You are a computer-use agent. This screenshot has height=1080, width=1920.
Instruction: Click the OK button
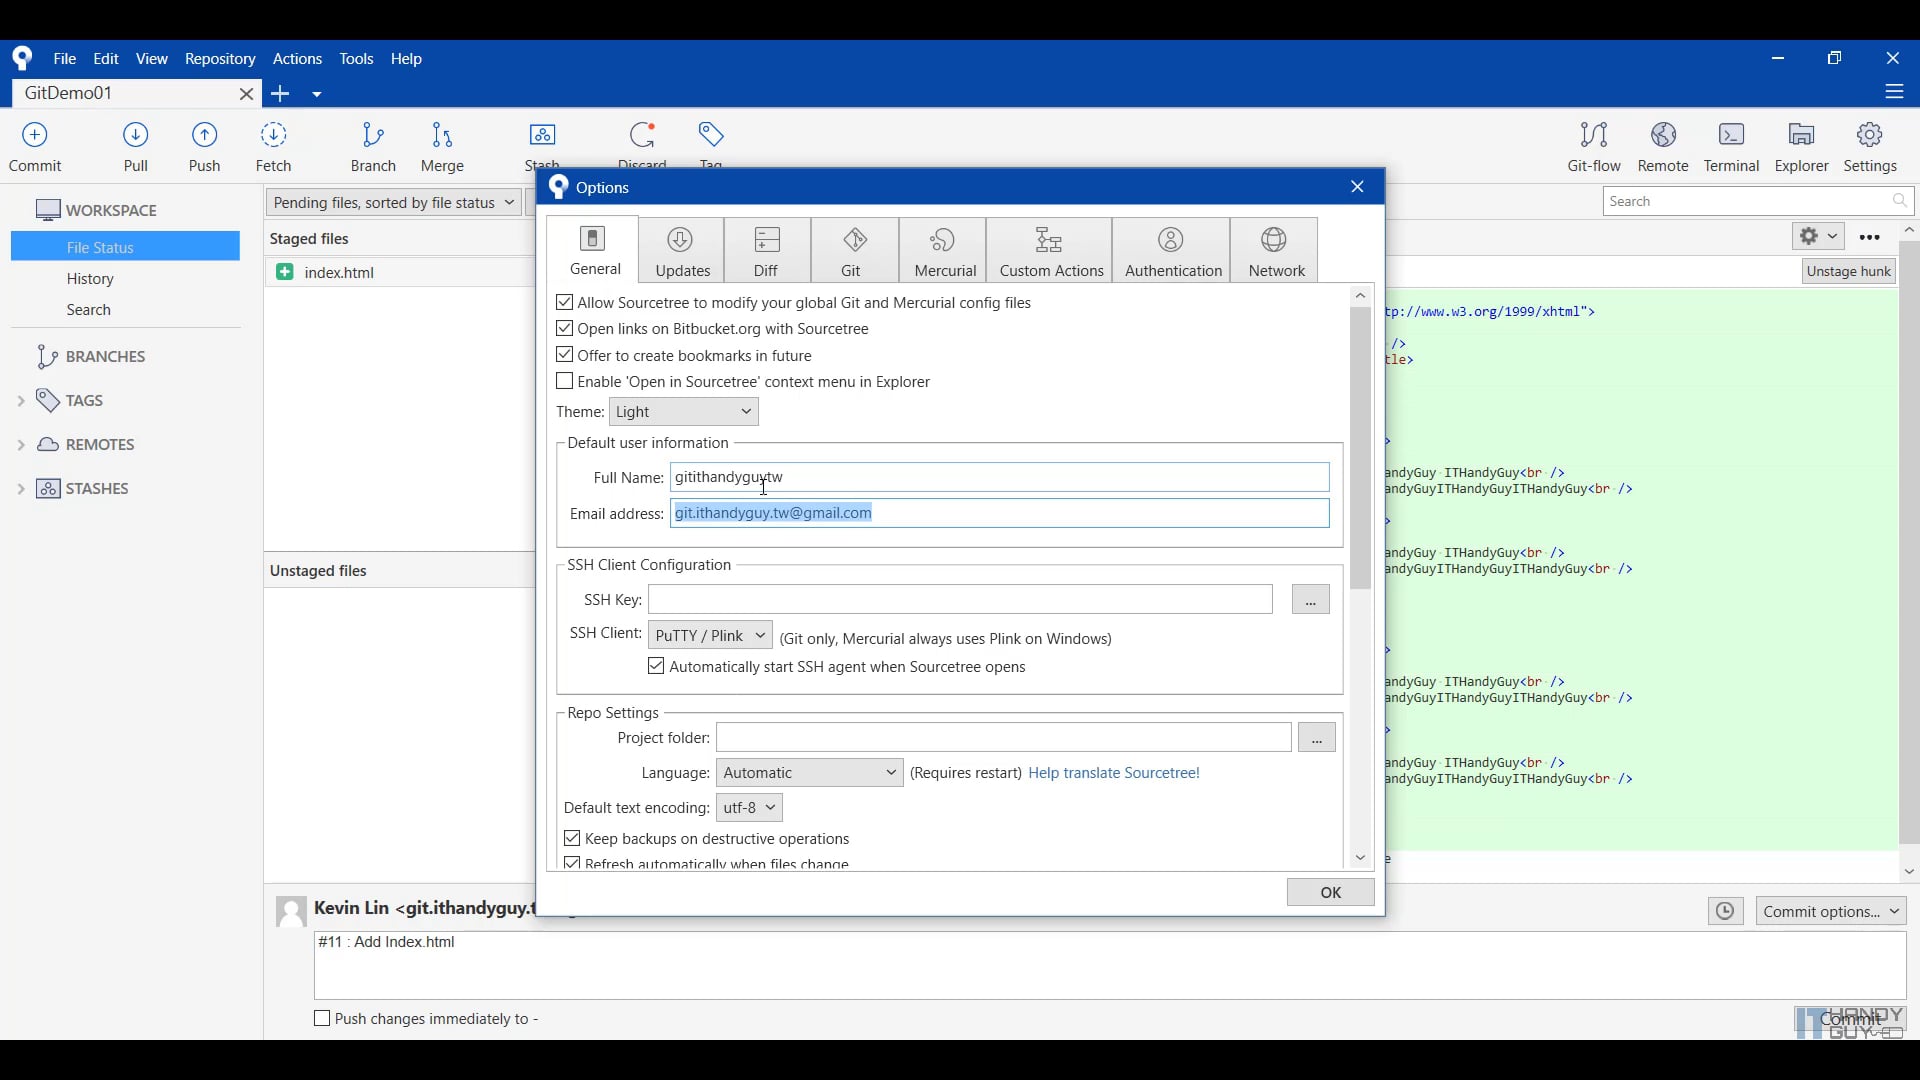tap(1330, 892)
